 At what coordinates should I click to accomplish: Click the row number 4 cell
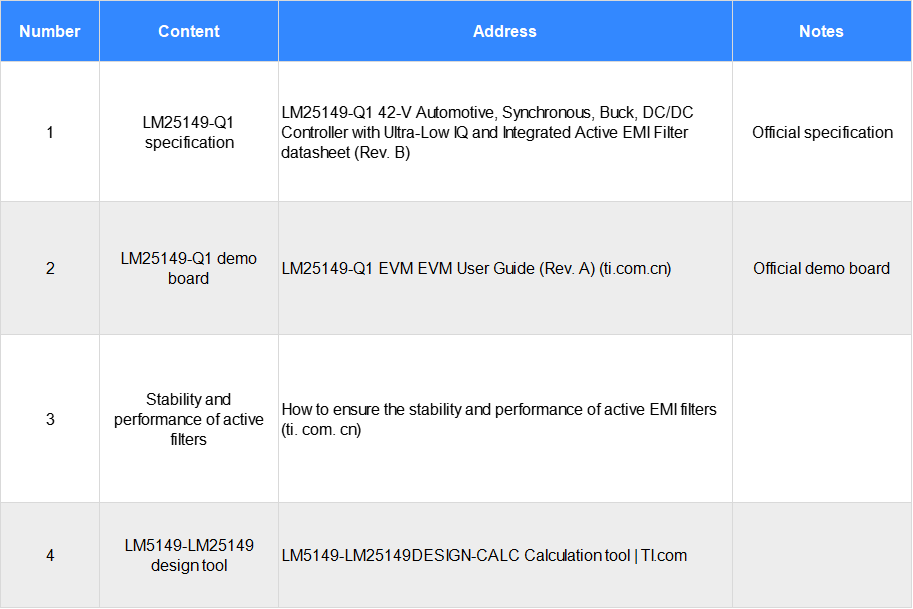[x=50, y=555]
